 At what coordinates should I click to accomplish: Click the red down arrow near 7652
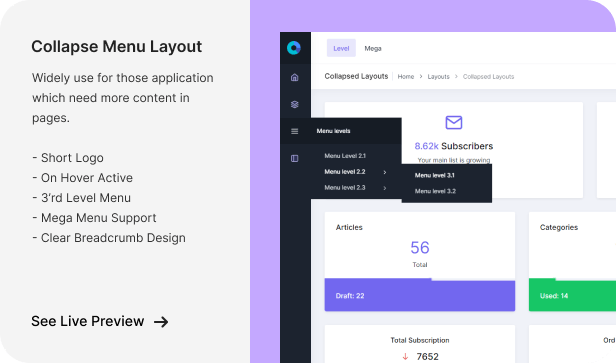point(405,356)
